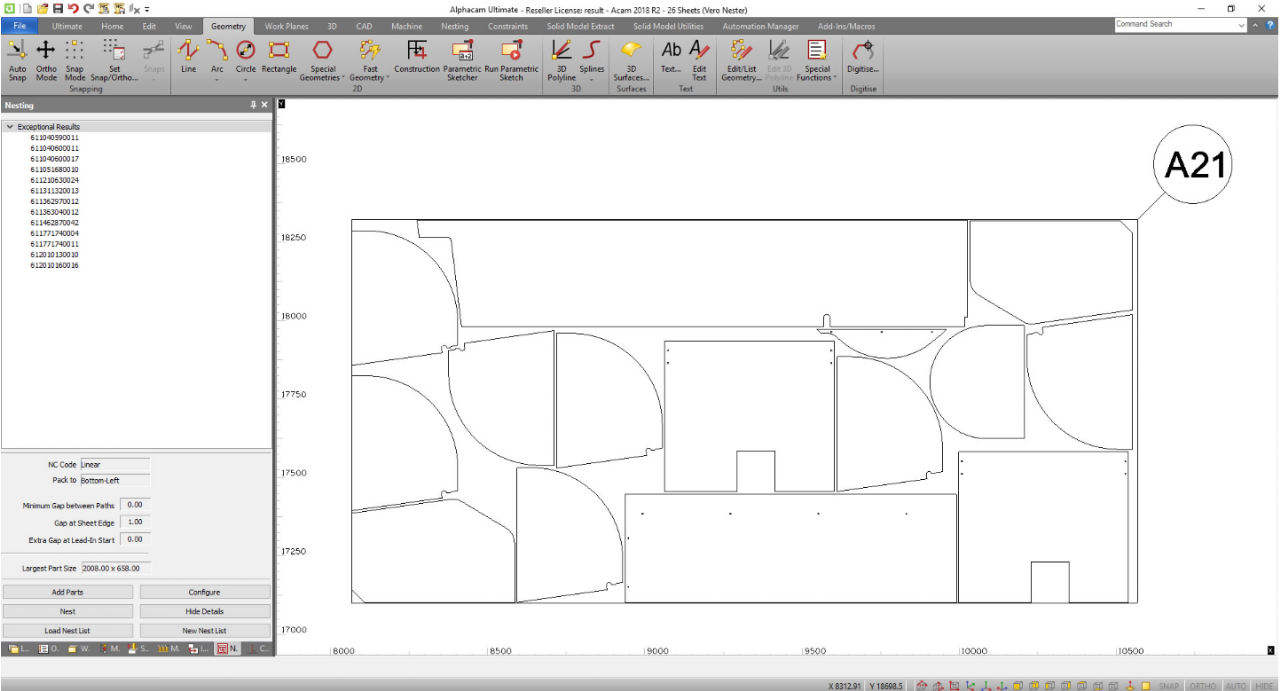Screen dimensions: 1280x691
Task: Pin the Nesting panel with the pushpin
Action: pyautogui.click(x=253, y=105)
